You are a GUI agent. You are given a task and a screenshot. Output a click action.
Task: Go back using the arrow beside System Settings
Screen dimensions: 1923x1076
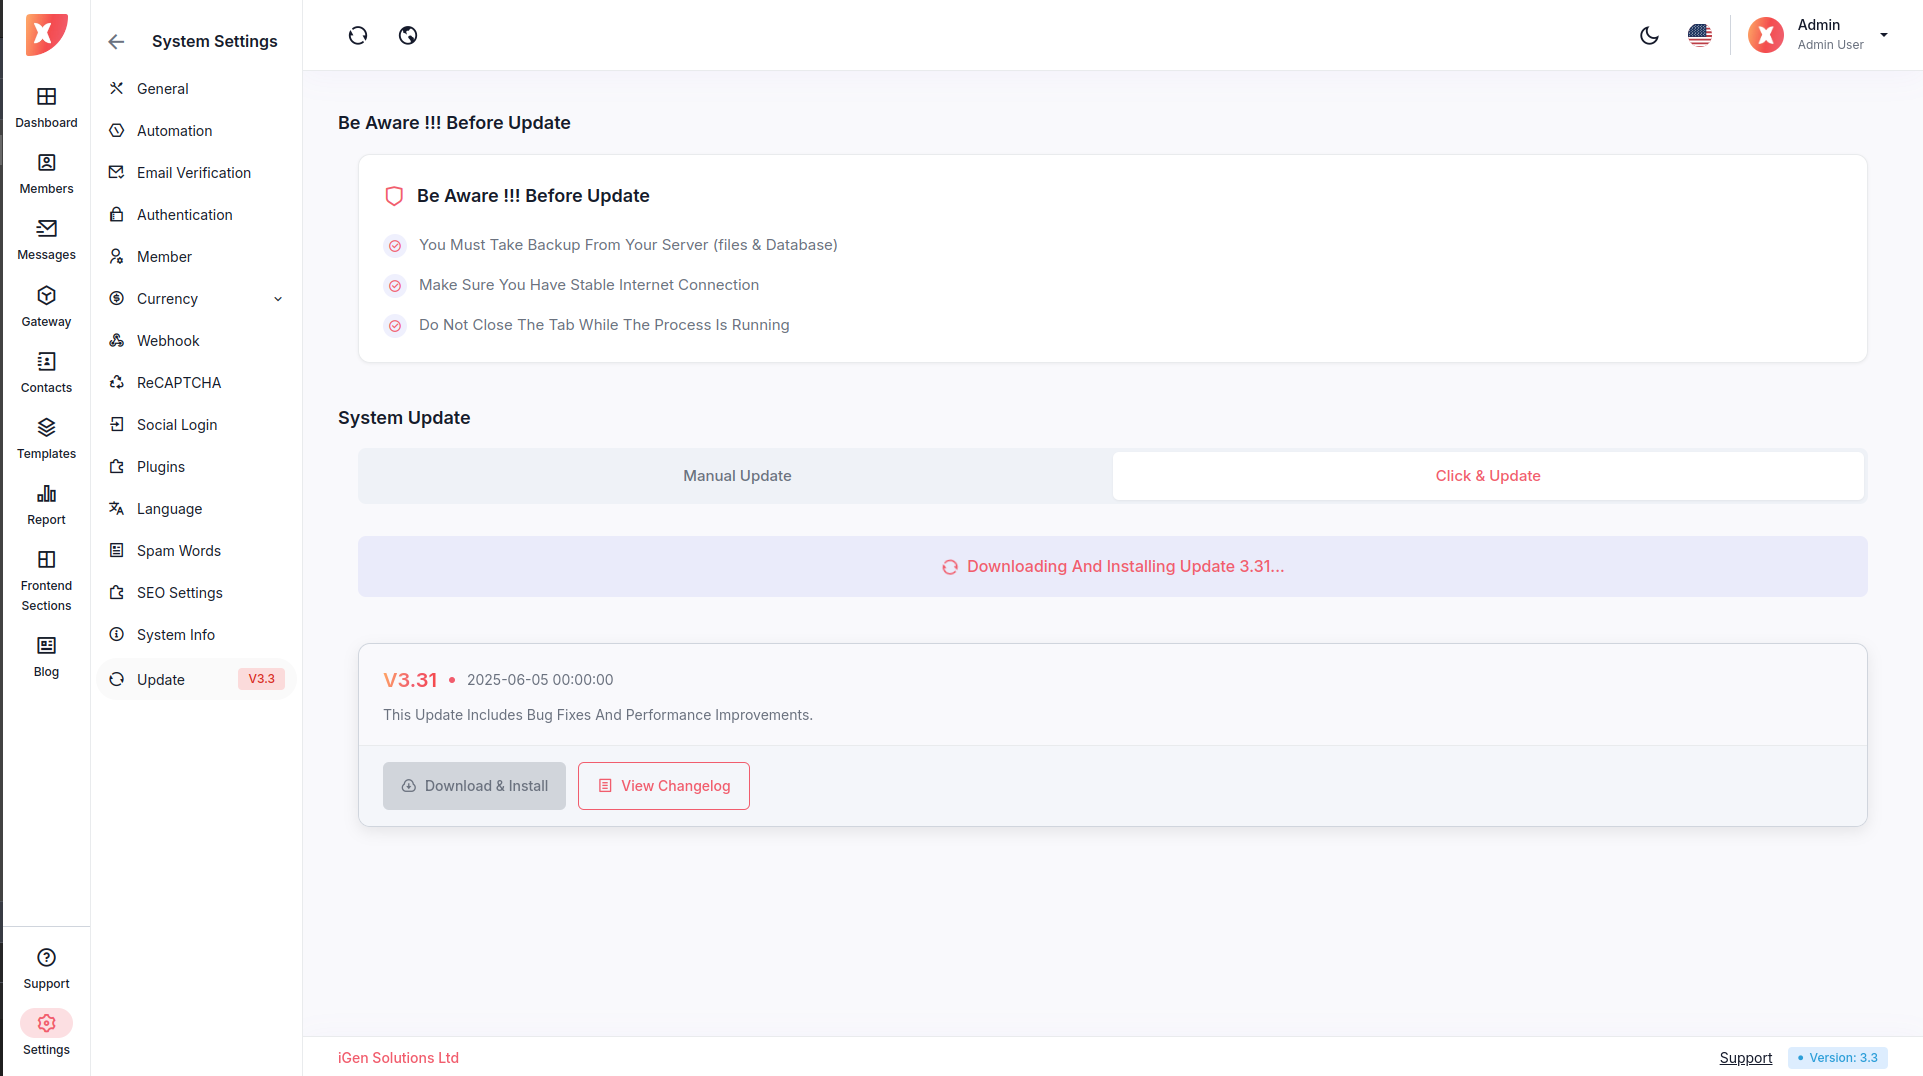tap(116, 42)
